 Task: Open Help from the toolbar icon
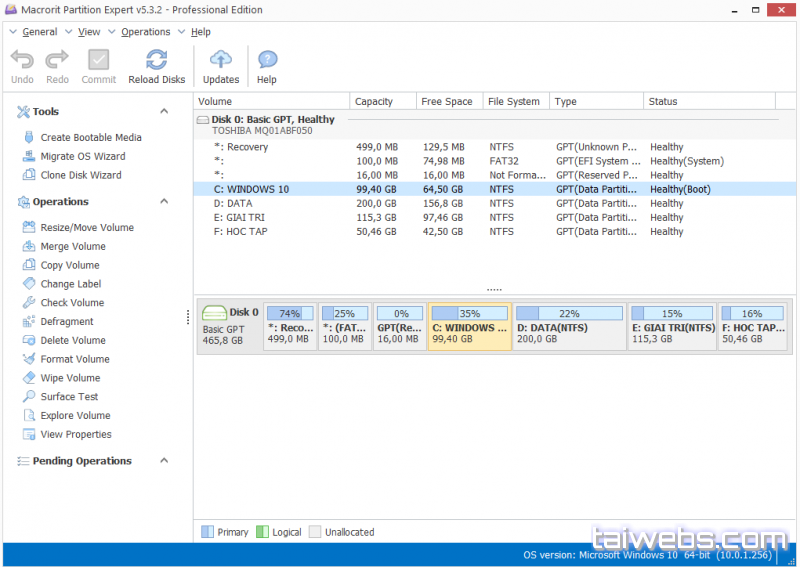pos(267,60)
